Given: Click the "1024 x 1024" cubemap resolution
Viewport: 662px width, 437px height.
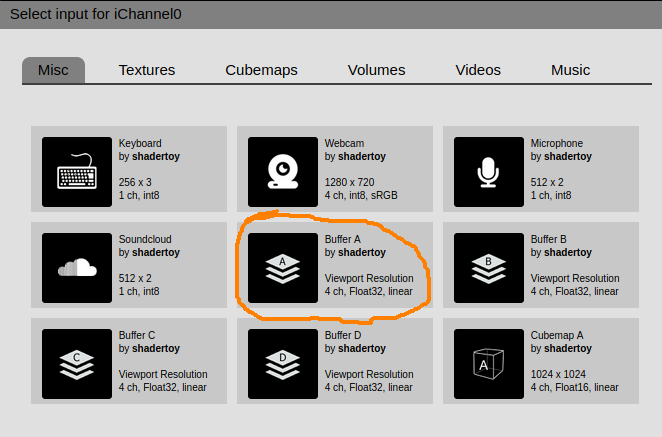Looking at the screenshot, I should click(x=558, y=375).
